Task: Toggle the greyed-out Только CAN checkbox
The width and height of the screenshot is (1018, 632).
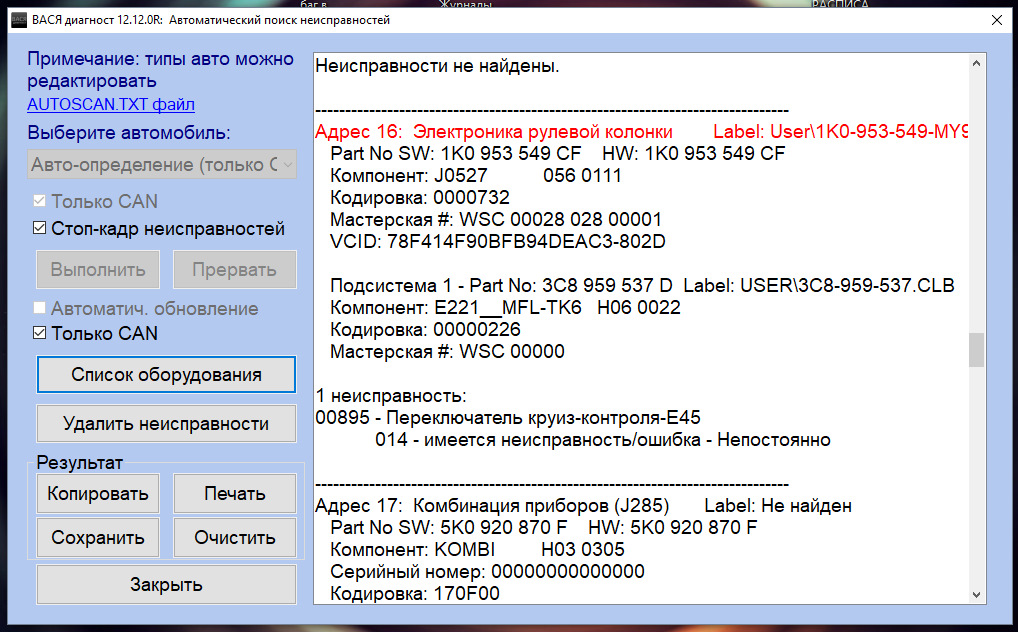Action: click(x=40, y=201)
